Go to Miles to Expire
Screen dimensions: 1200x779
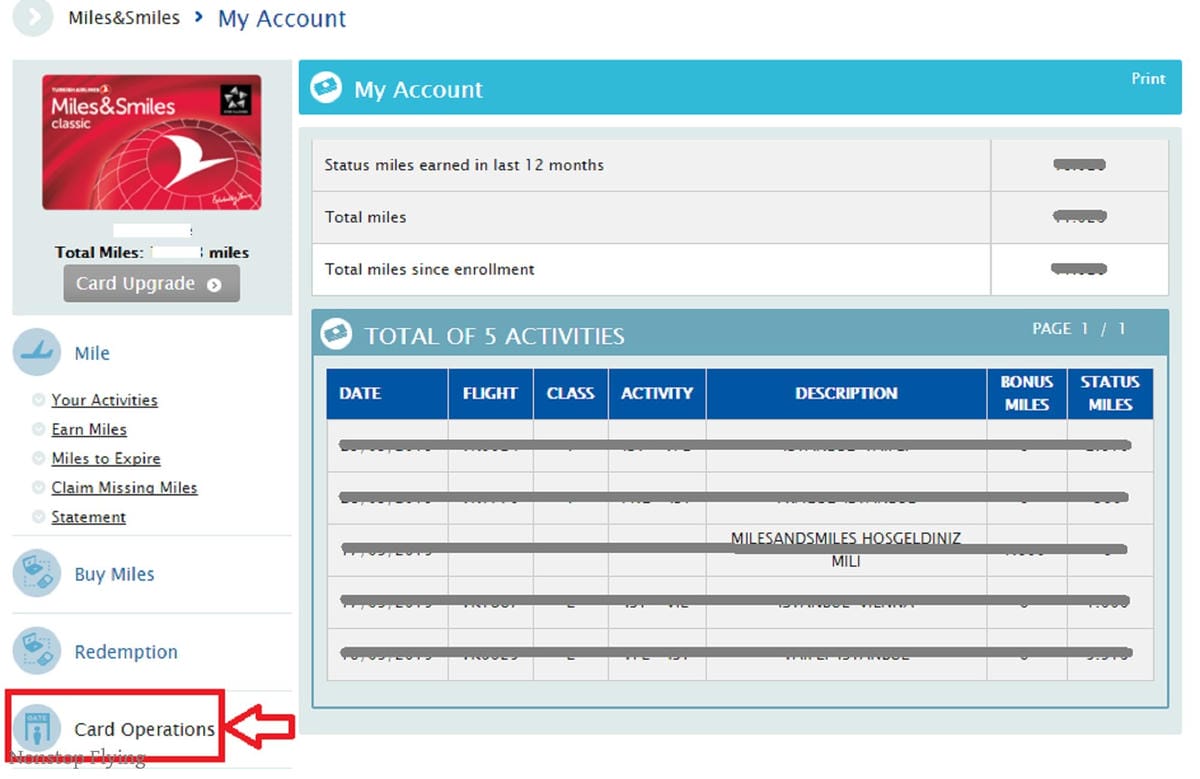tap(106, 458)
